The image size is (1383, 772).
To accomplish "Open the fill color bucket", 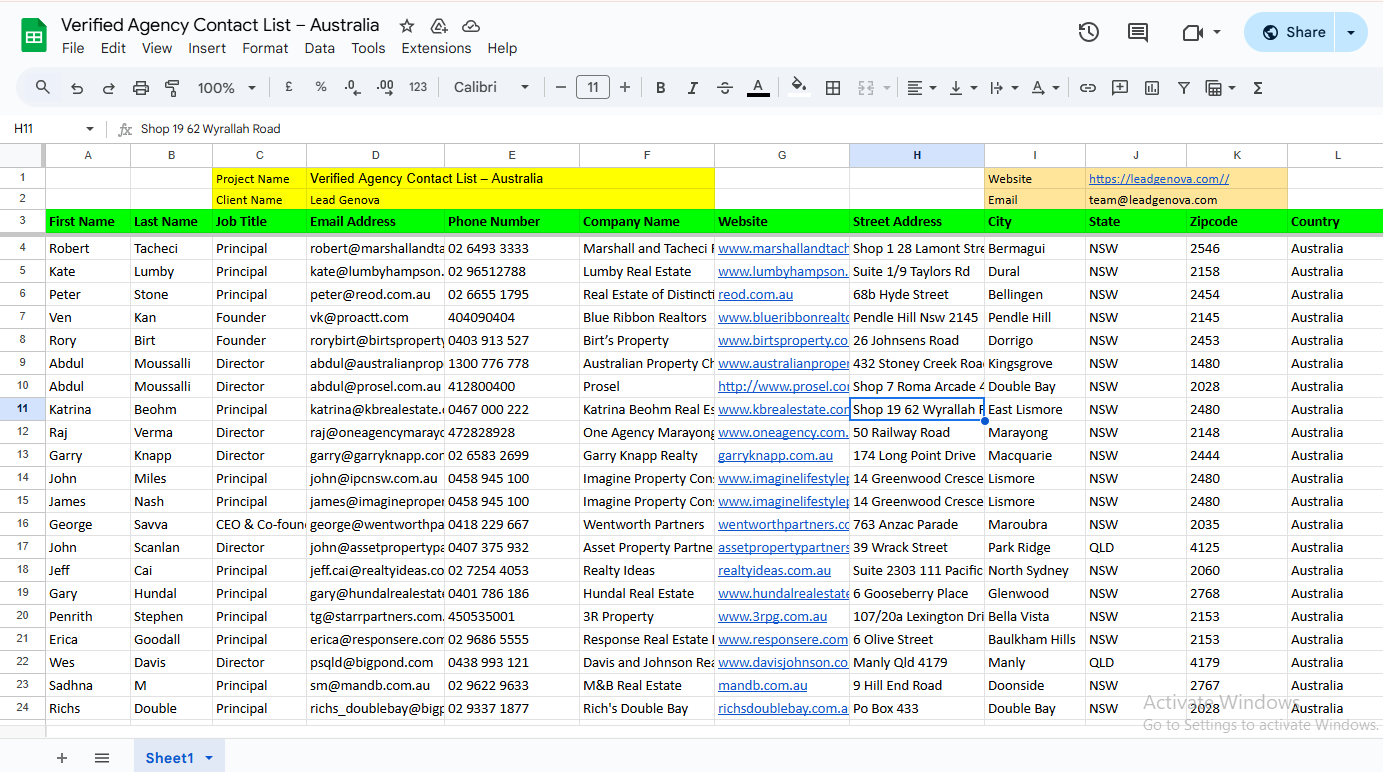I will [x=799, y=88].
